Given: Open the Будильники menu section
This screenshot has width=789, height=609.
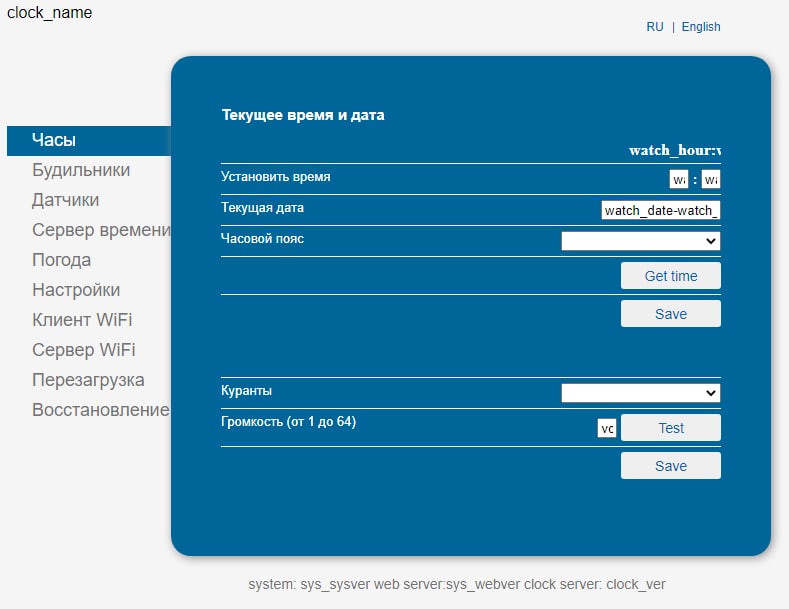Looking at the screenshot, I should [x=81, y=170].
